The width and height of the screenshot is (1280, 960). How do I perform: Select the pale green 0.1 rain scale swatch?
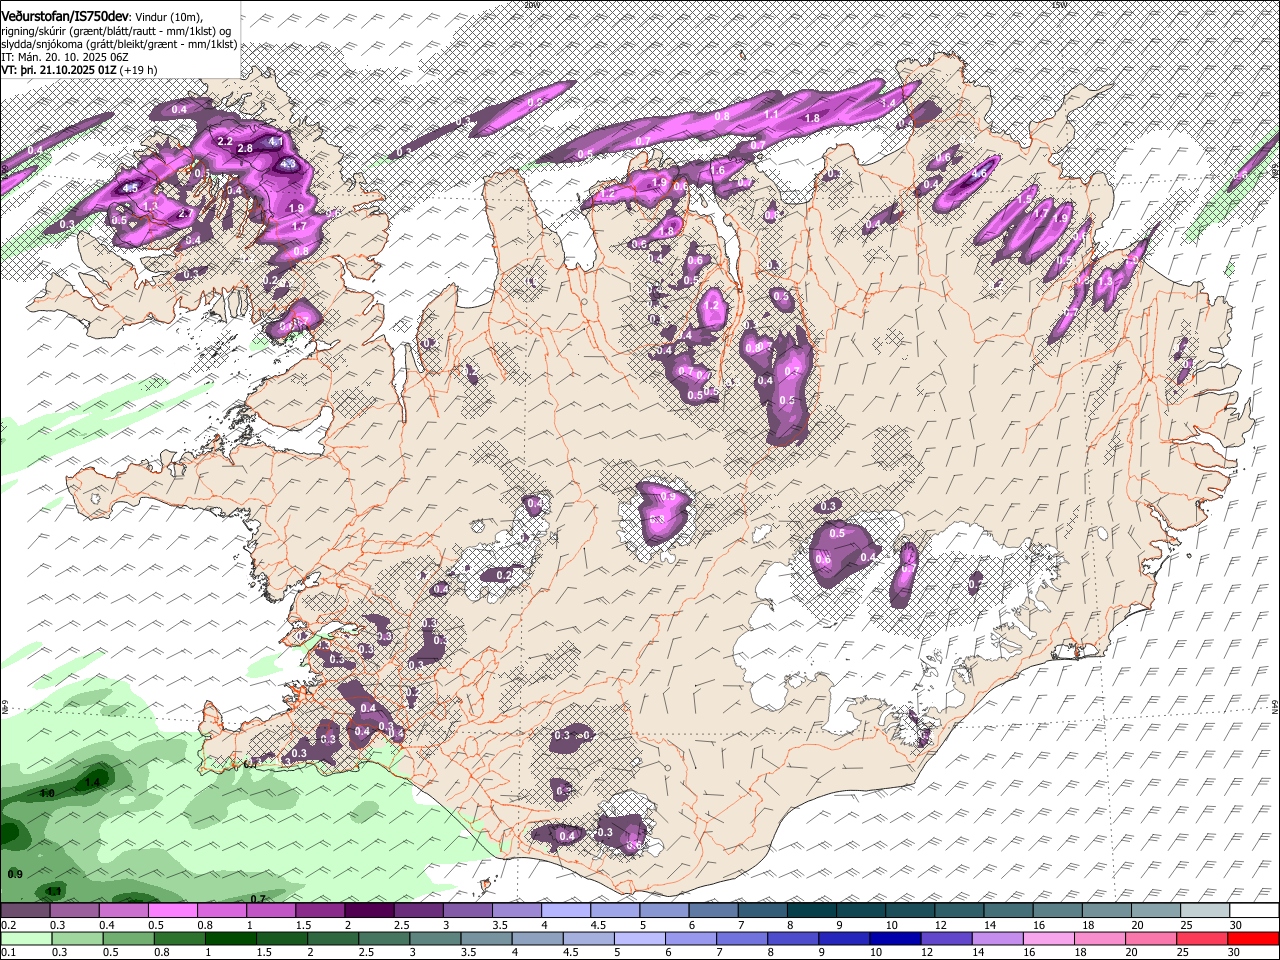(x=25, y=939)
